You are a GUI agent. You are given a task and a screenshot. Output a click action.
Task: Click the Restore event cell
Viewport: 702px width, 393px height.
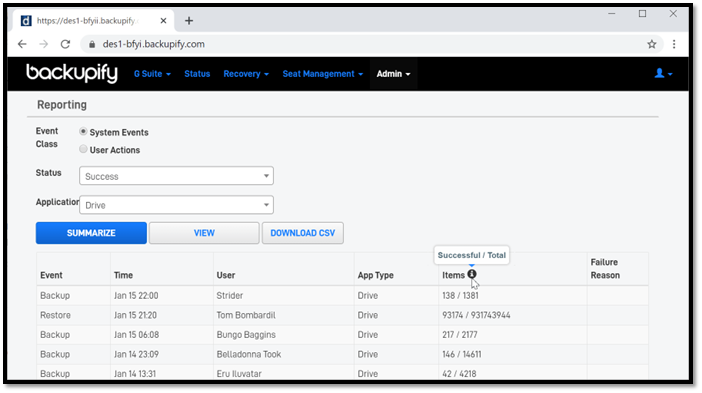point(55,315)
